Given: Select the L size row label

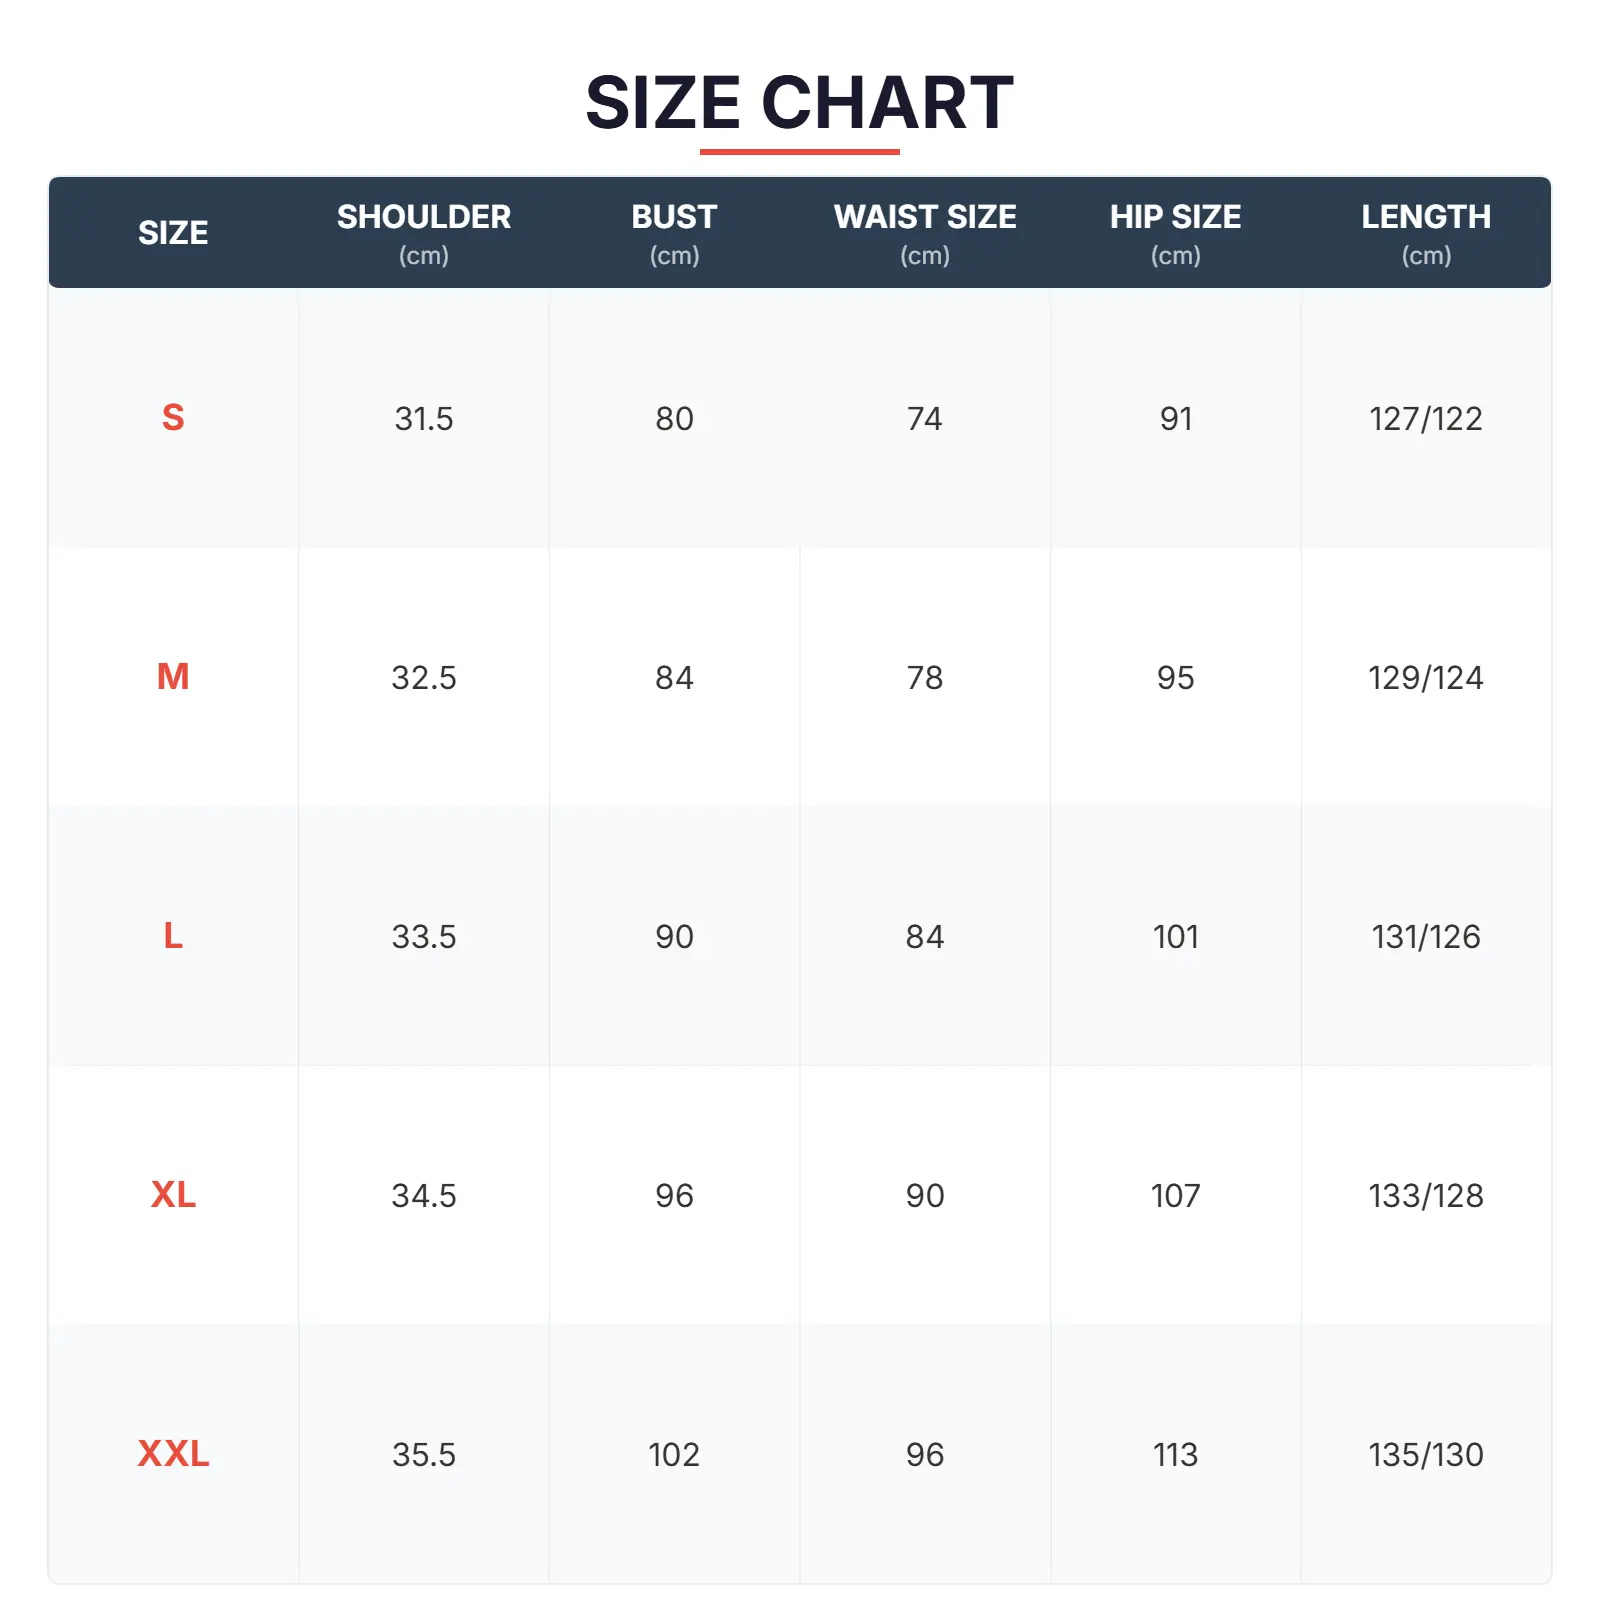Looking at the screenshot, I should point(173,936).
